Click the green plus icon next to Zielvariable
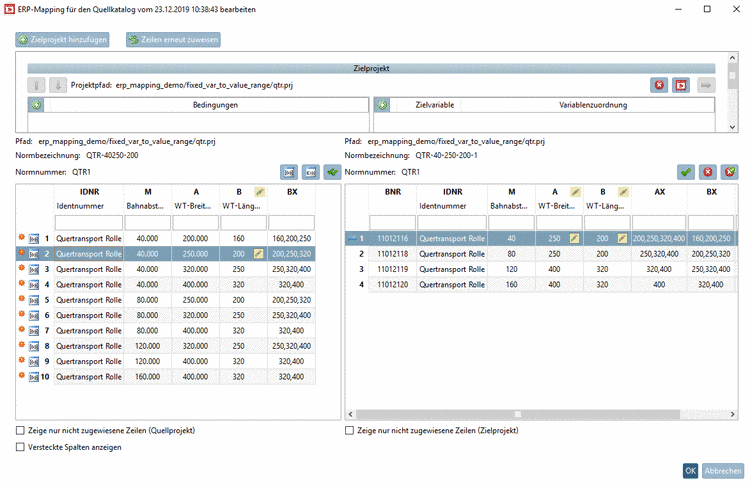The height and width of the screenshot is (485, 750). (x=382, y=105)
